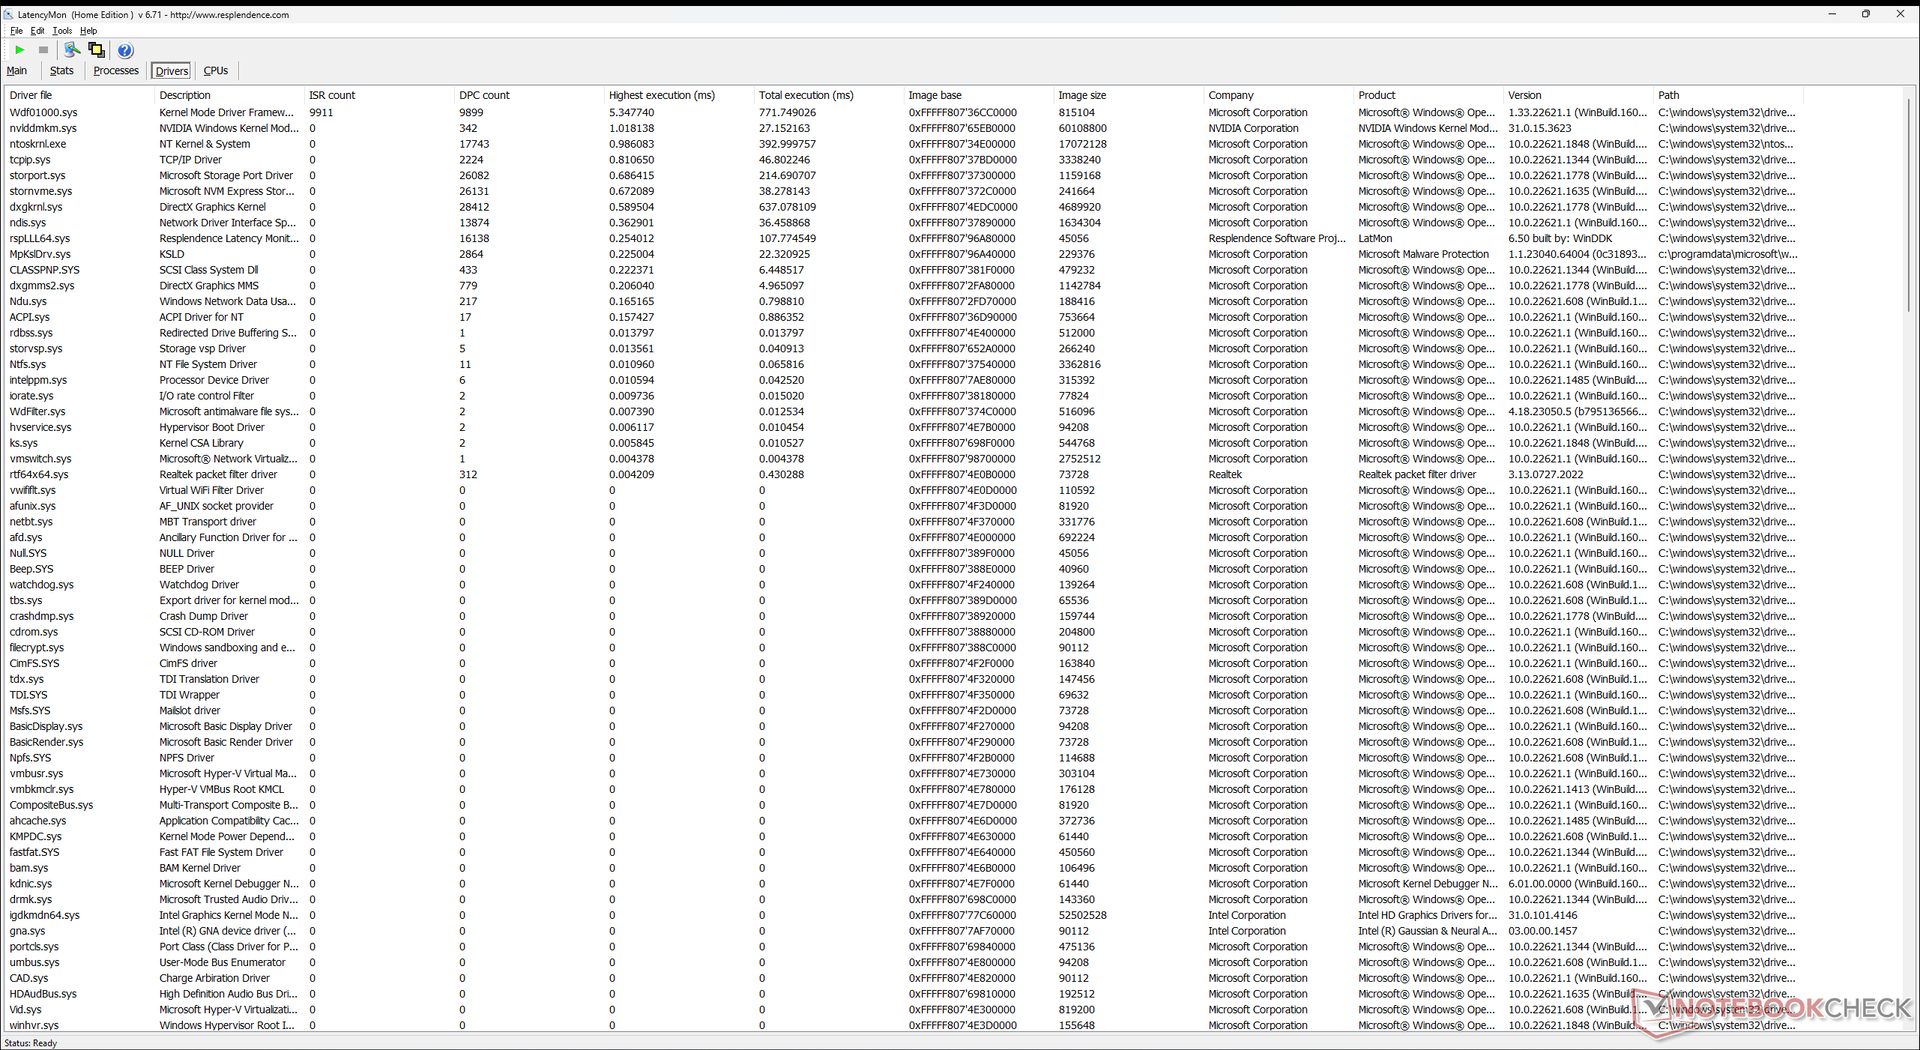Screen dimensions: 1920x1050
Task: Select the ntoskrnl.exe driver row
Action: click(x=904, y=144)
